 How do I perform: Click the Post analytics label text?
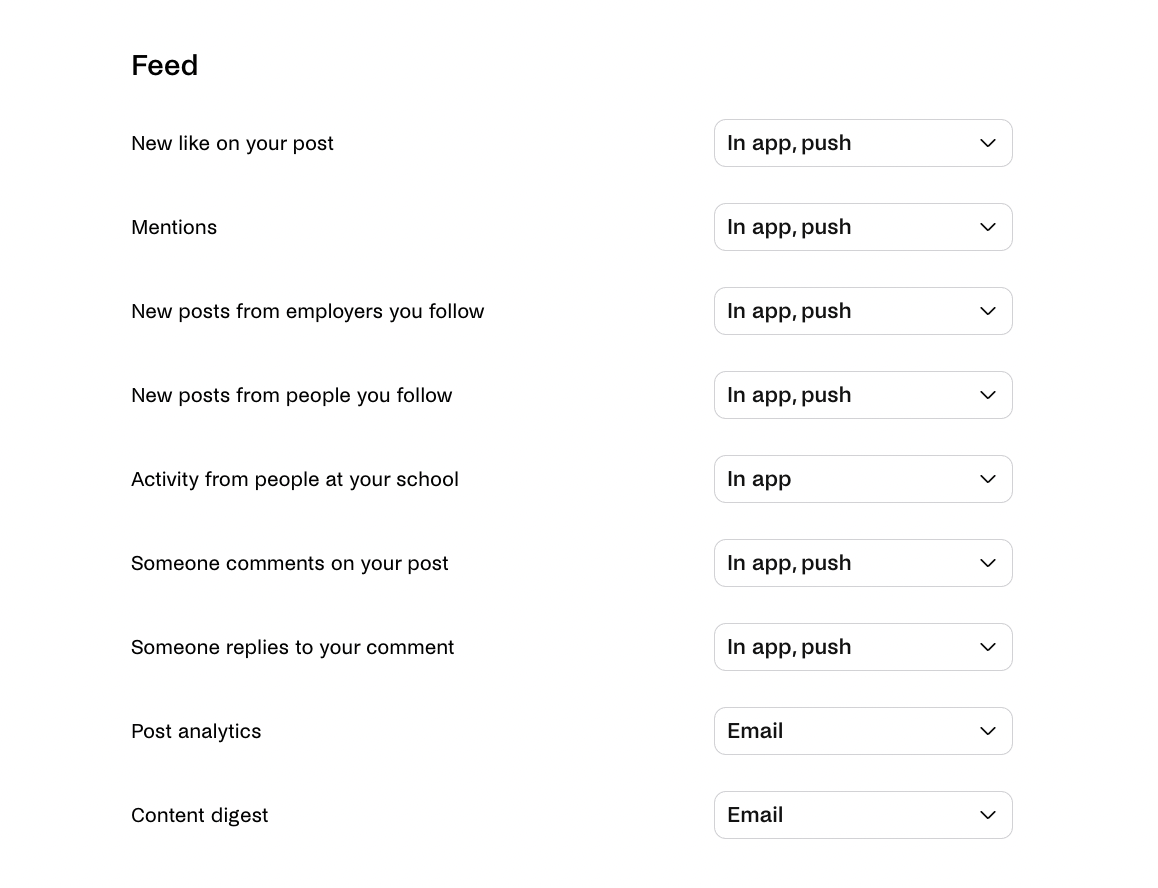(x=196, y=731)
